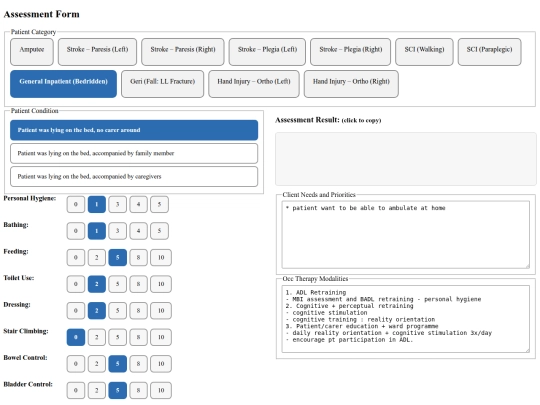Set Bathing score to 3
The height and width of the screenshot is (405, 540).
point(117,231)
